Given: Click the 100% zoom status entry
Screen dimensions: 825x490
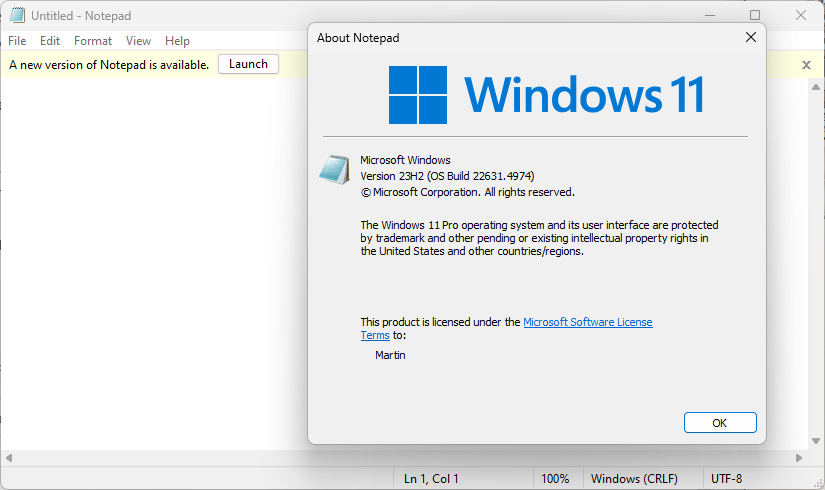Looking at the screenshot, I should pyautogui.click(x=555, y=479).
